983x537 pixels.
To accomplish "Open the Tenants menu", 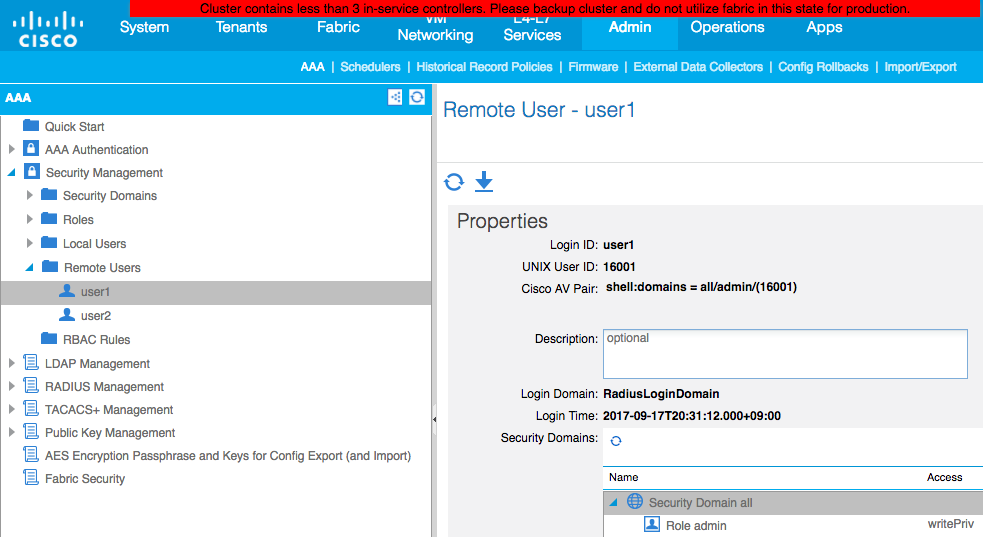I will (241, 27).
